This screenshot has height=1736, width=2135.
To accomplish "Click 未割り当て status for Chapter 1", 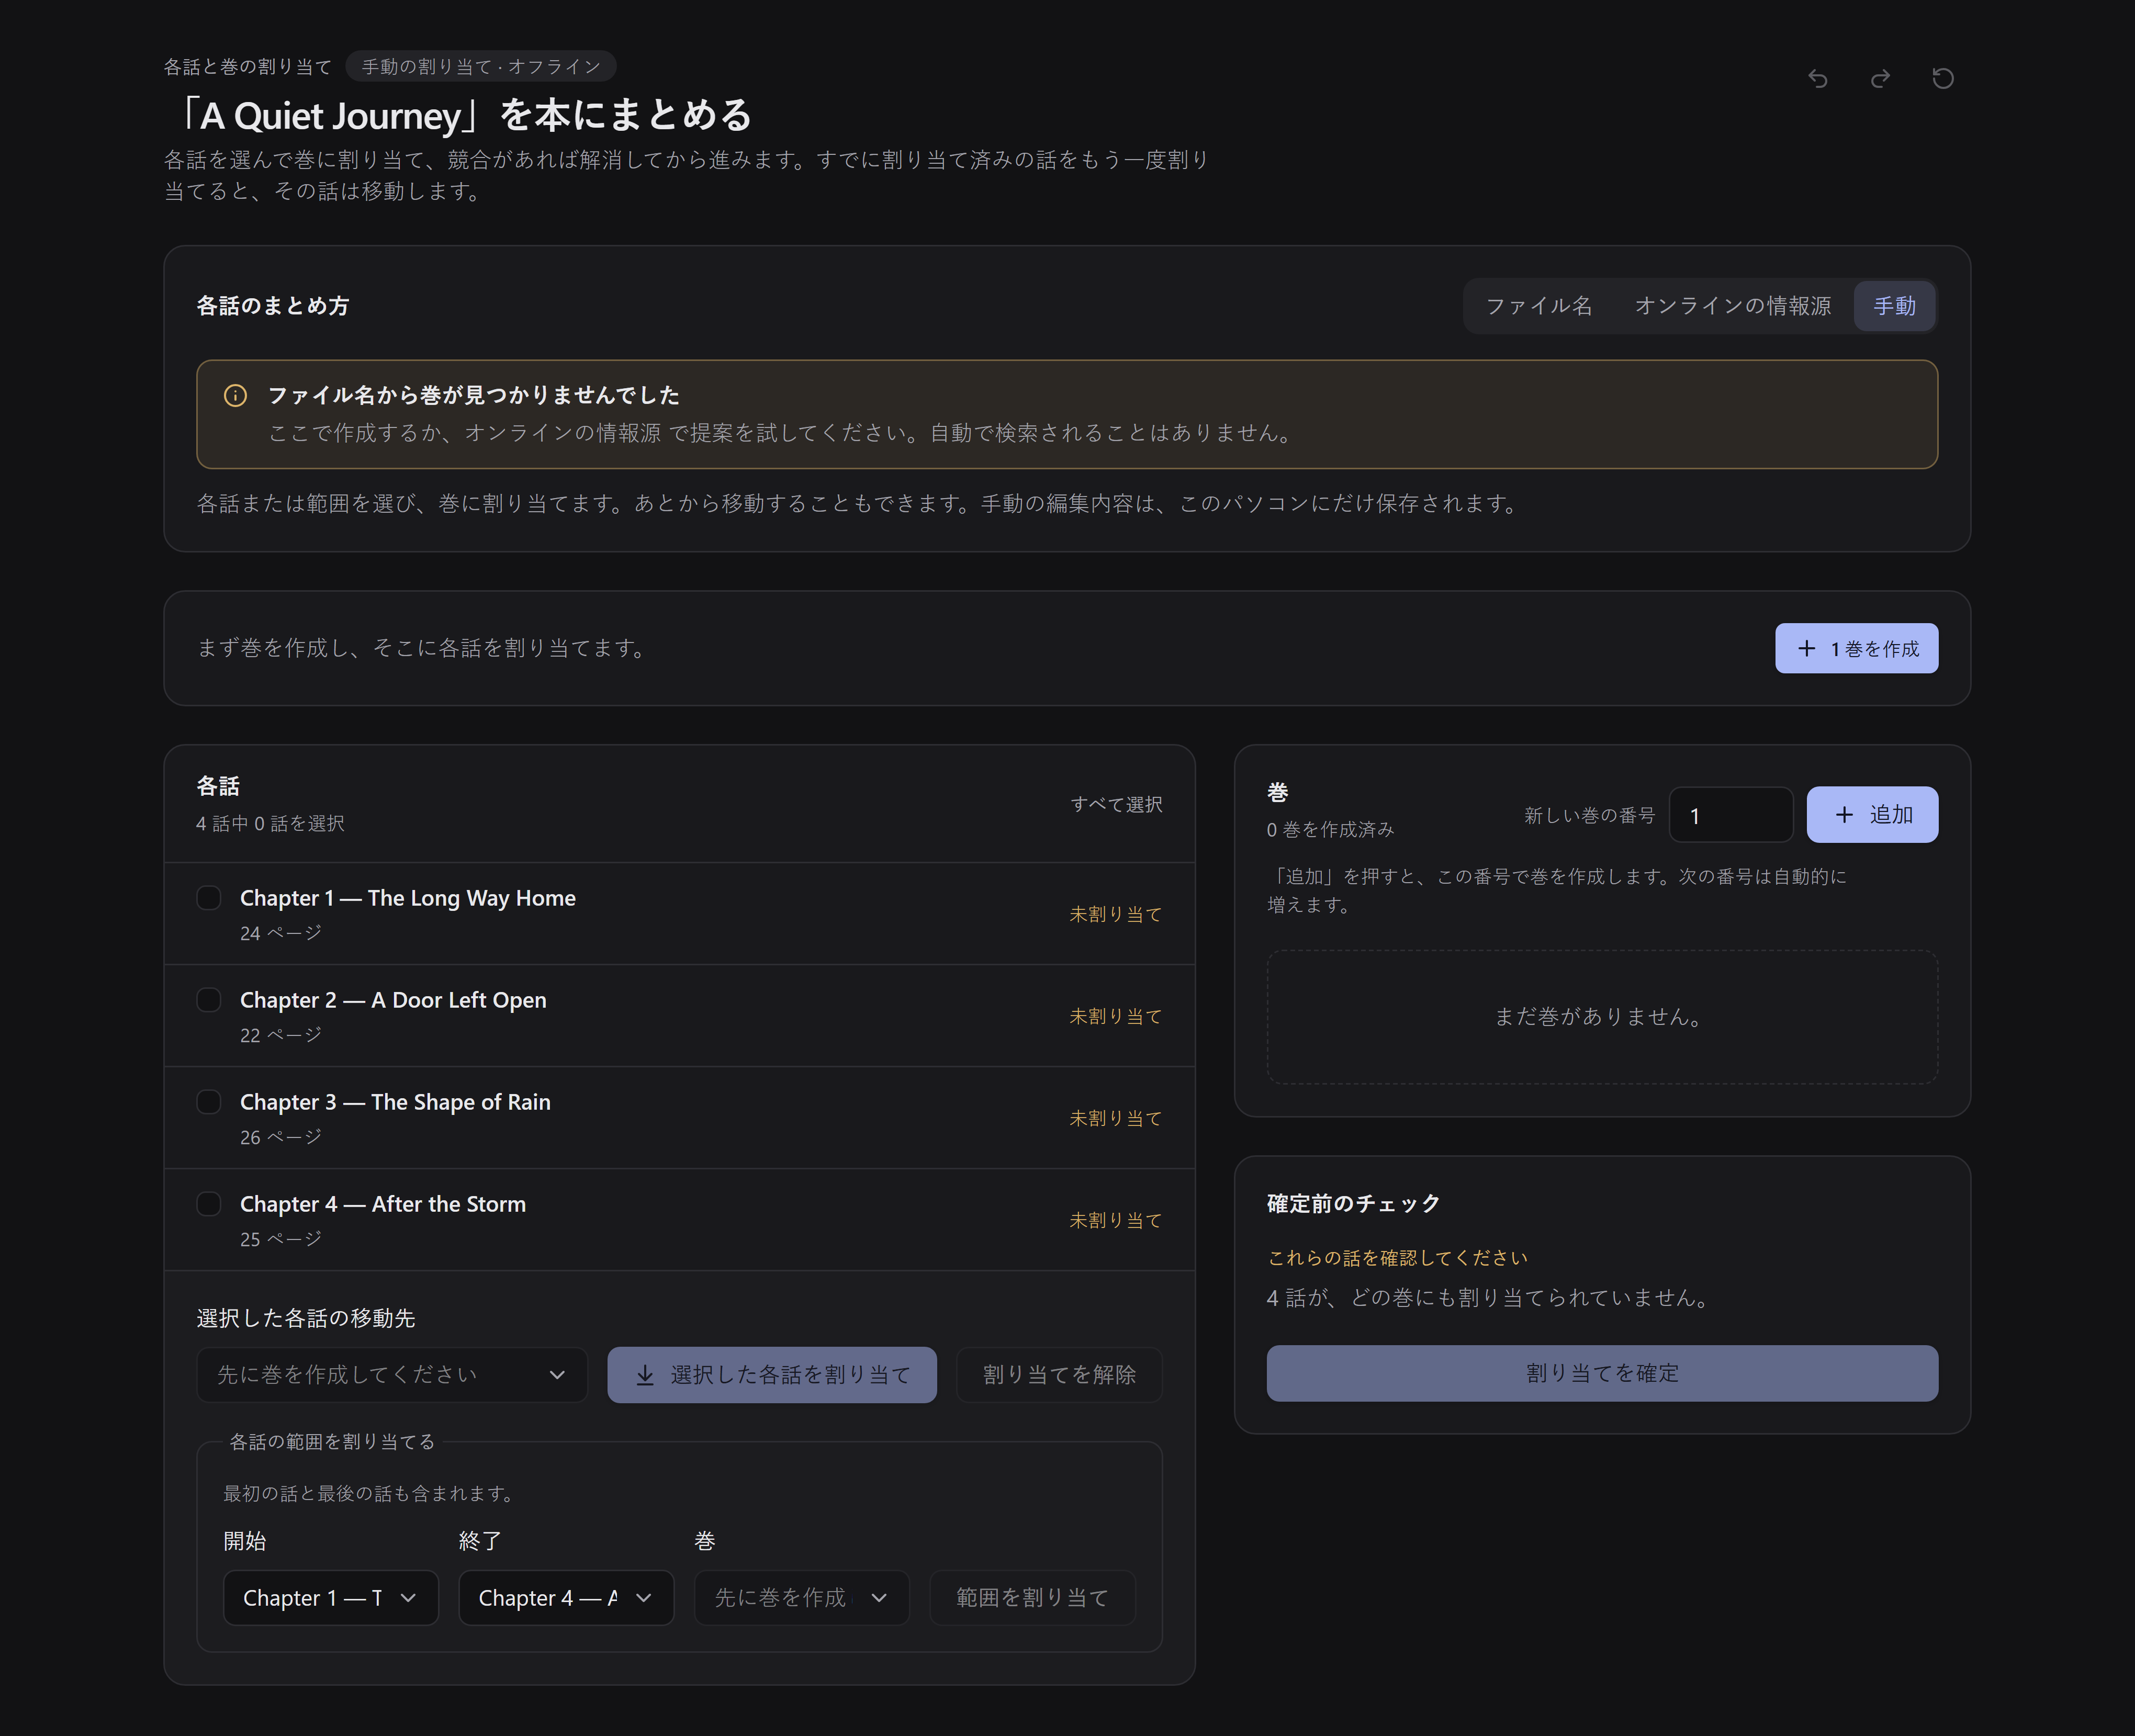I will pos(1116,914).
